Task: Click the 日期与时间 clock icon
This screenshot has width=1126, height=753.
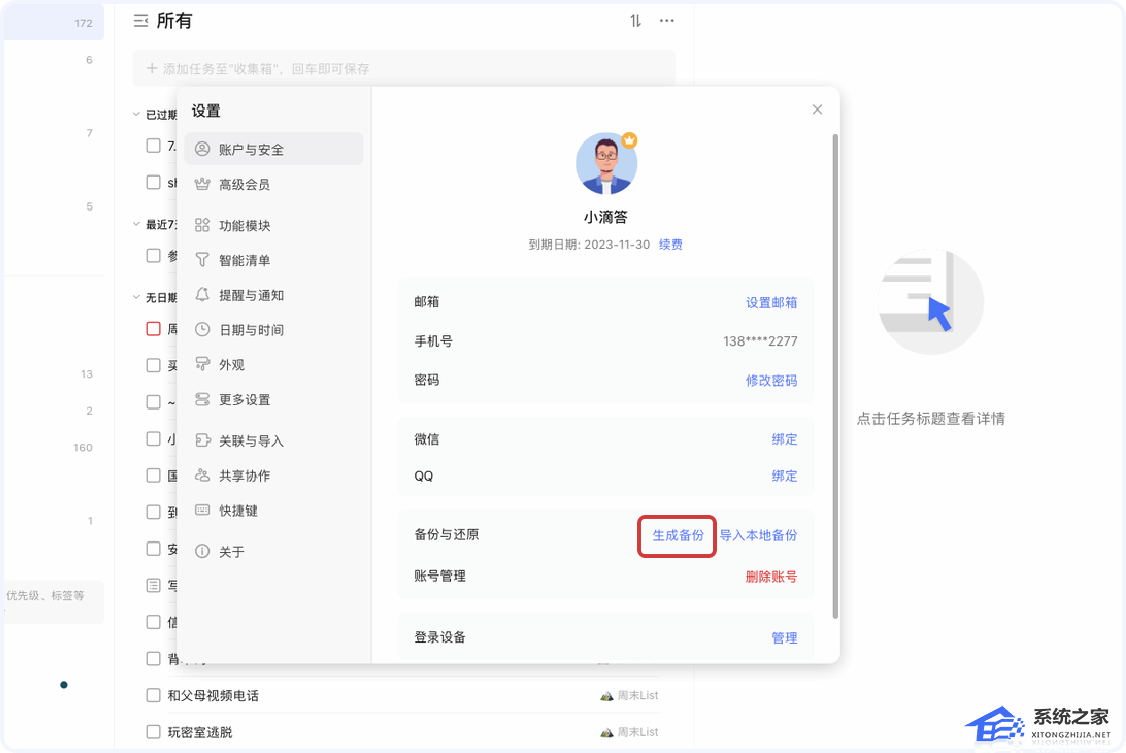Action: pos(202,329)
